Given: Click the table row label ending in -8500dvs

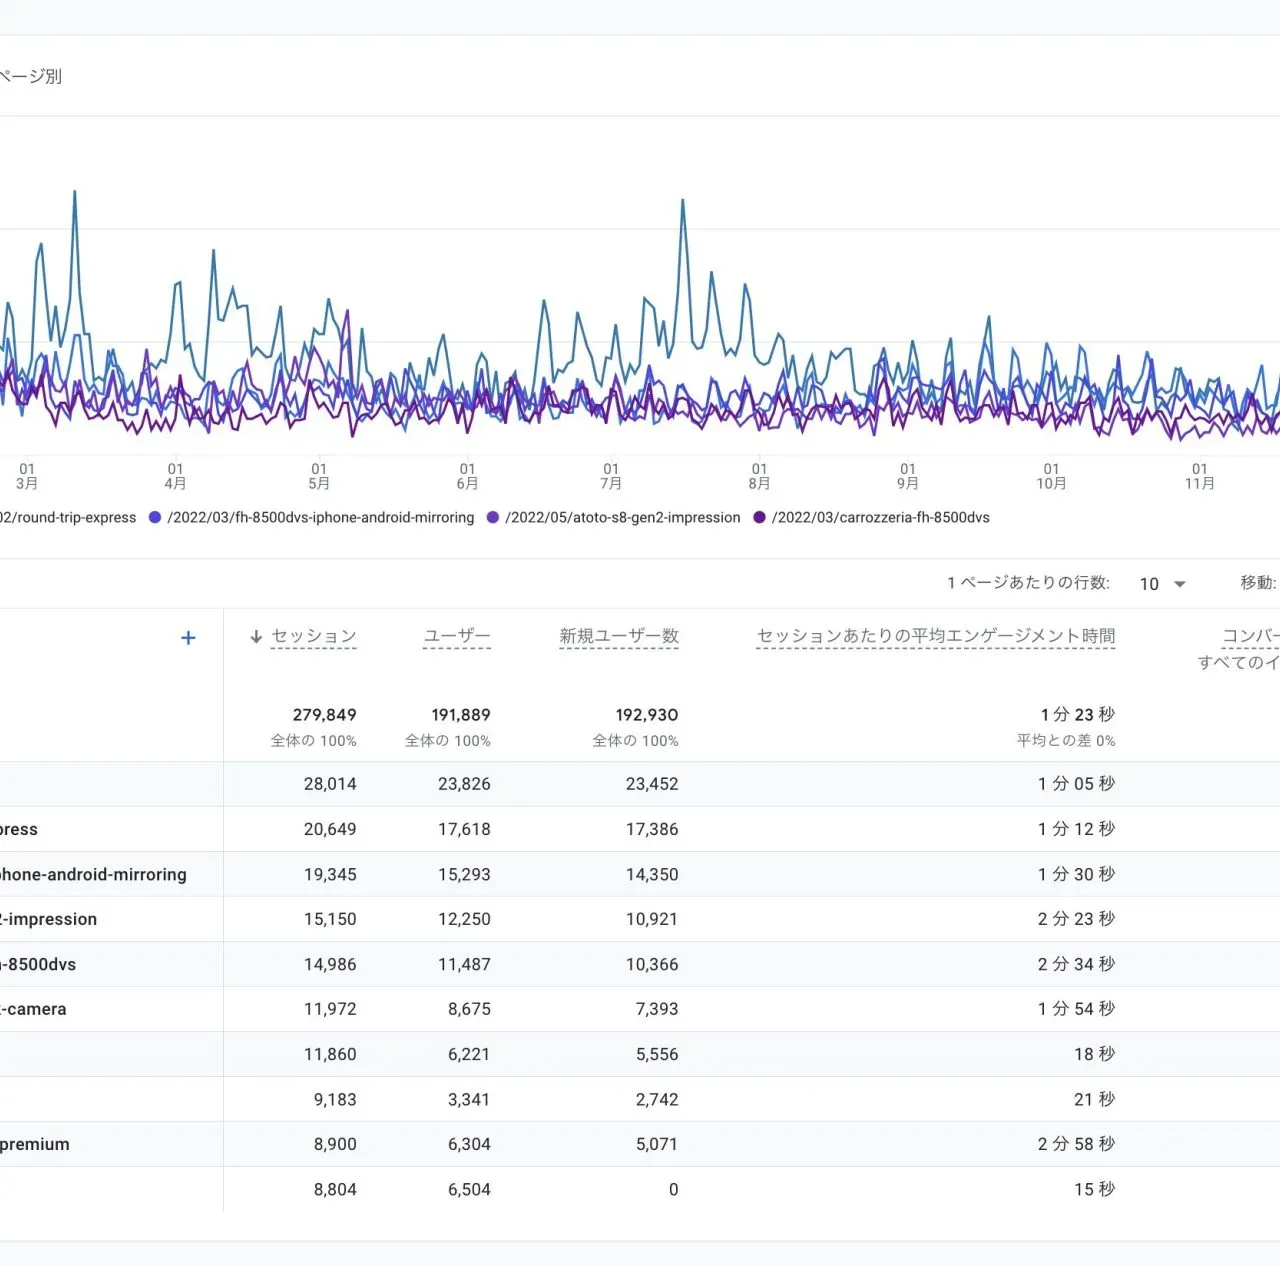Looking at the screenshot, I should [x=38, y=964].
